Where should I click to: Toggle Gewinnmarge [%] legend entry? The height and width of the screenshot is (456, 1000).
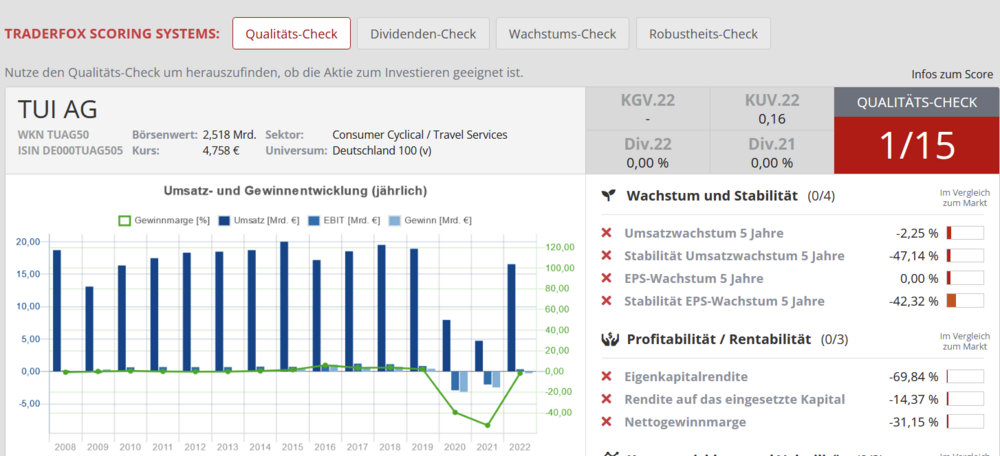pos(164,221)
